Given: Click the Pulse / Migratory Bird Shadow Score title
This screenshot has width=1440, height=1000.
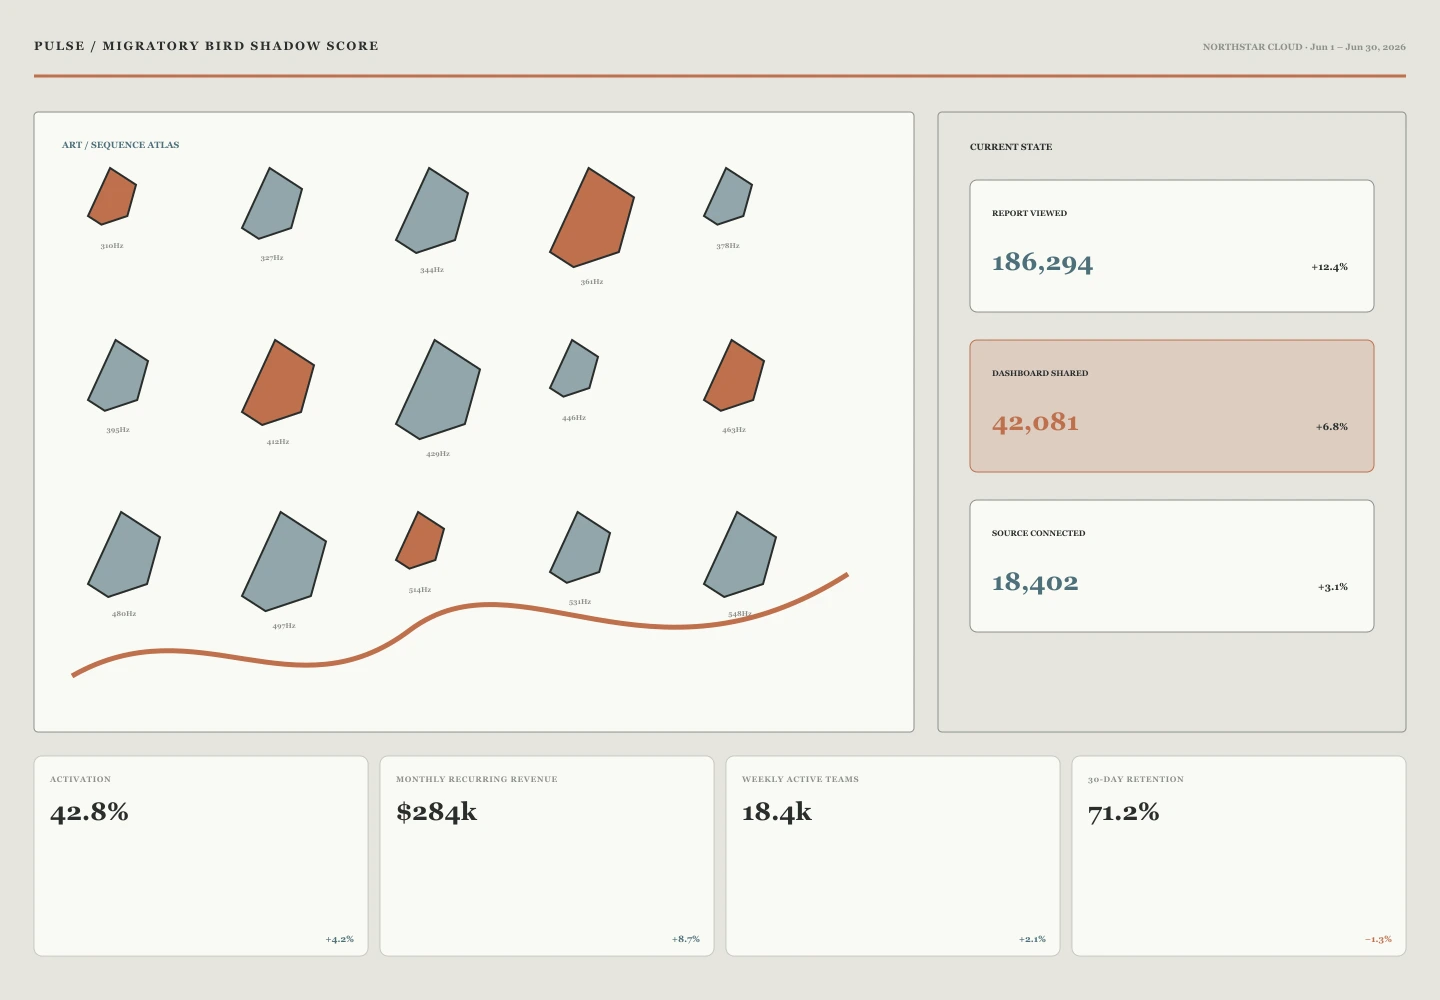Looking at the screenshot, I should [x=206, y=46].
